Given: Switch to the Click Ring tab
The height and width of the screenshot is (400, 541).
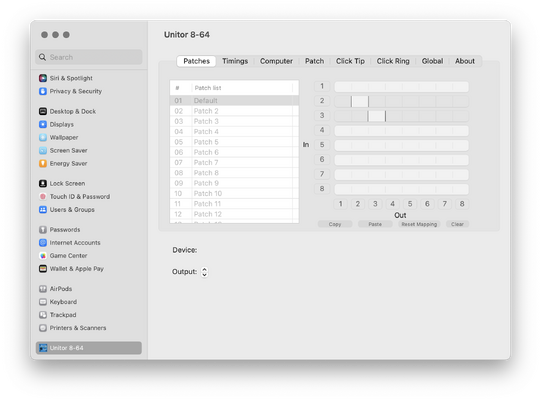Looking at the screenshot, I should pyautogui.click(x=393, y=61).
